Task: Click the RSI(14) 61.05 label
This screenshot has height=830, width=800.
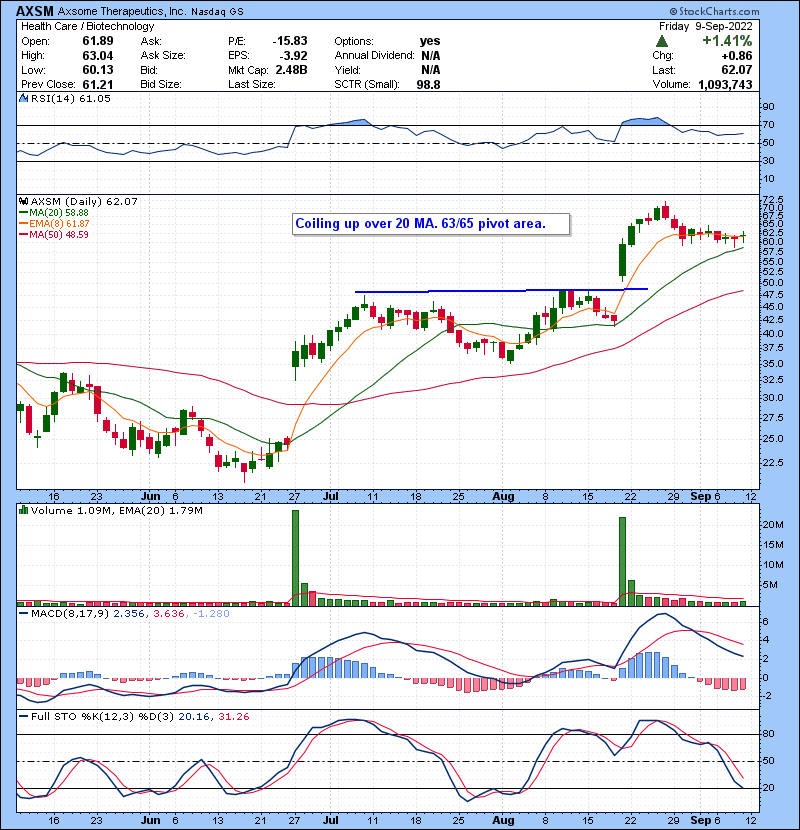Action: coord(70,98)
